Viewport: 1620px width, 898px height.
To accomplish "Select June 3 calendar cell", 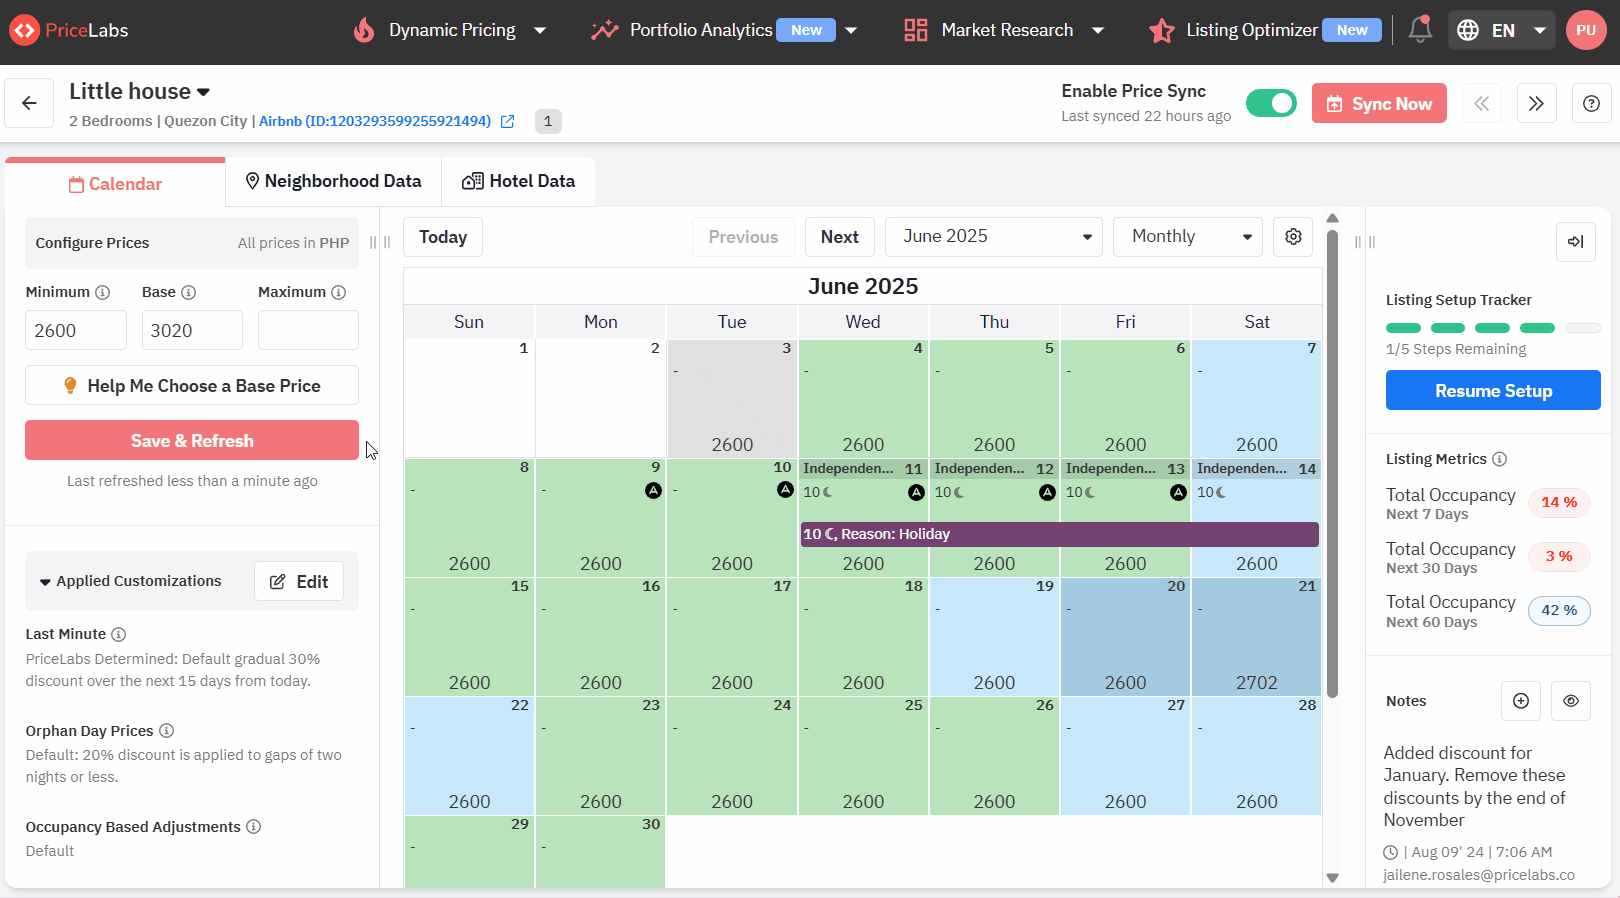I will [x=732, y=398].
